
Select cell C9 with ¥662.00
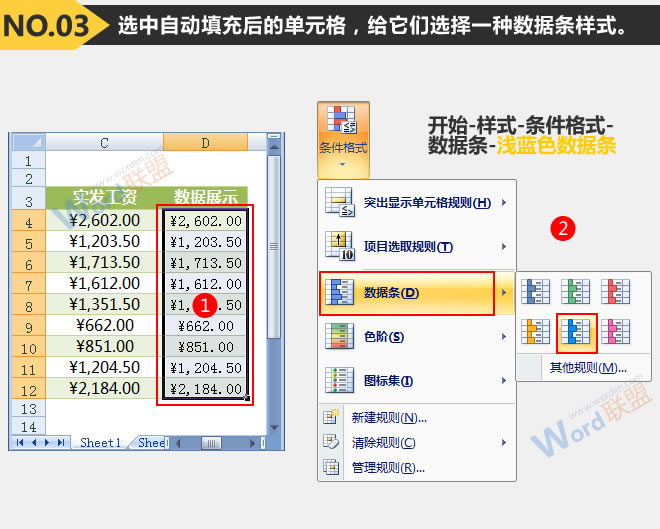(x=104, y=325)
